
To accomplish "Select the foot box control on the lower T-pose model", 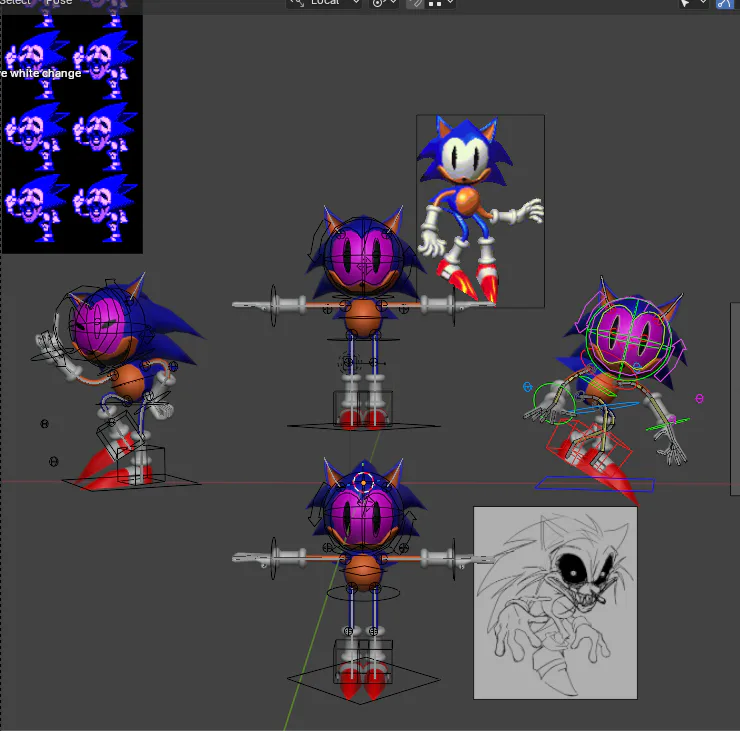I will click(363, 662).
